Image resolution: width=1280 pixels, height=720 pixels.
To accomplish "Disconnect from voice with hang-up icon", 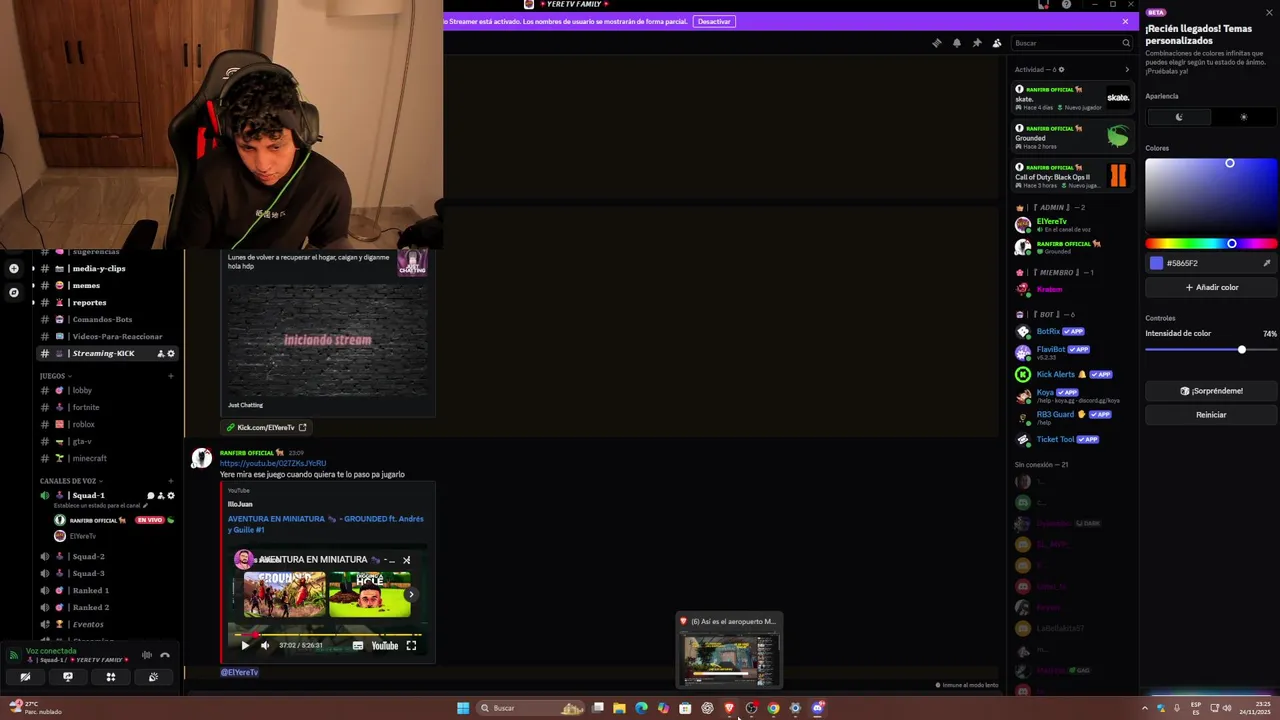I will pyautogui.click(x=165, y=655).
